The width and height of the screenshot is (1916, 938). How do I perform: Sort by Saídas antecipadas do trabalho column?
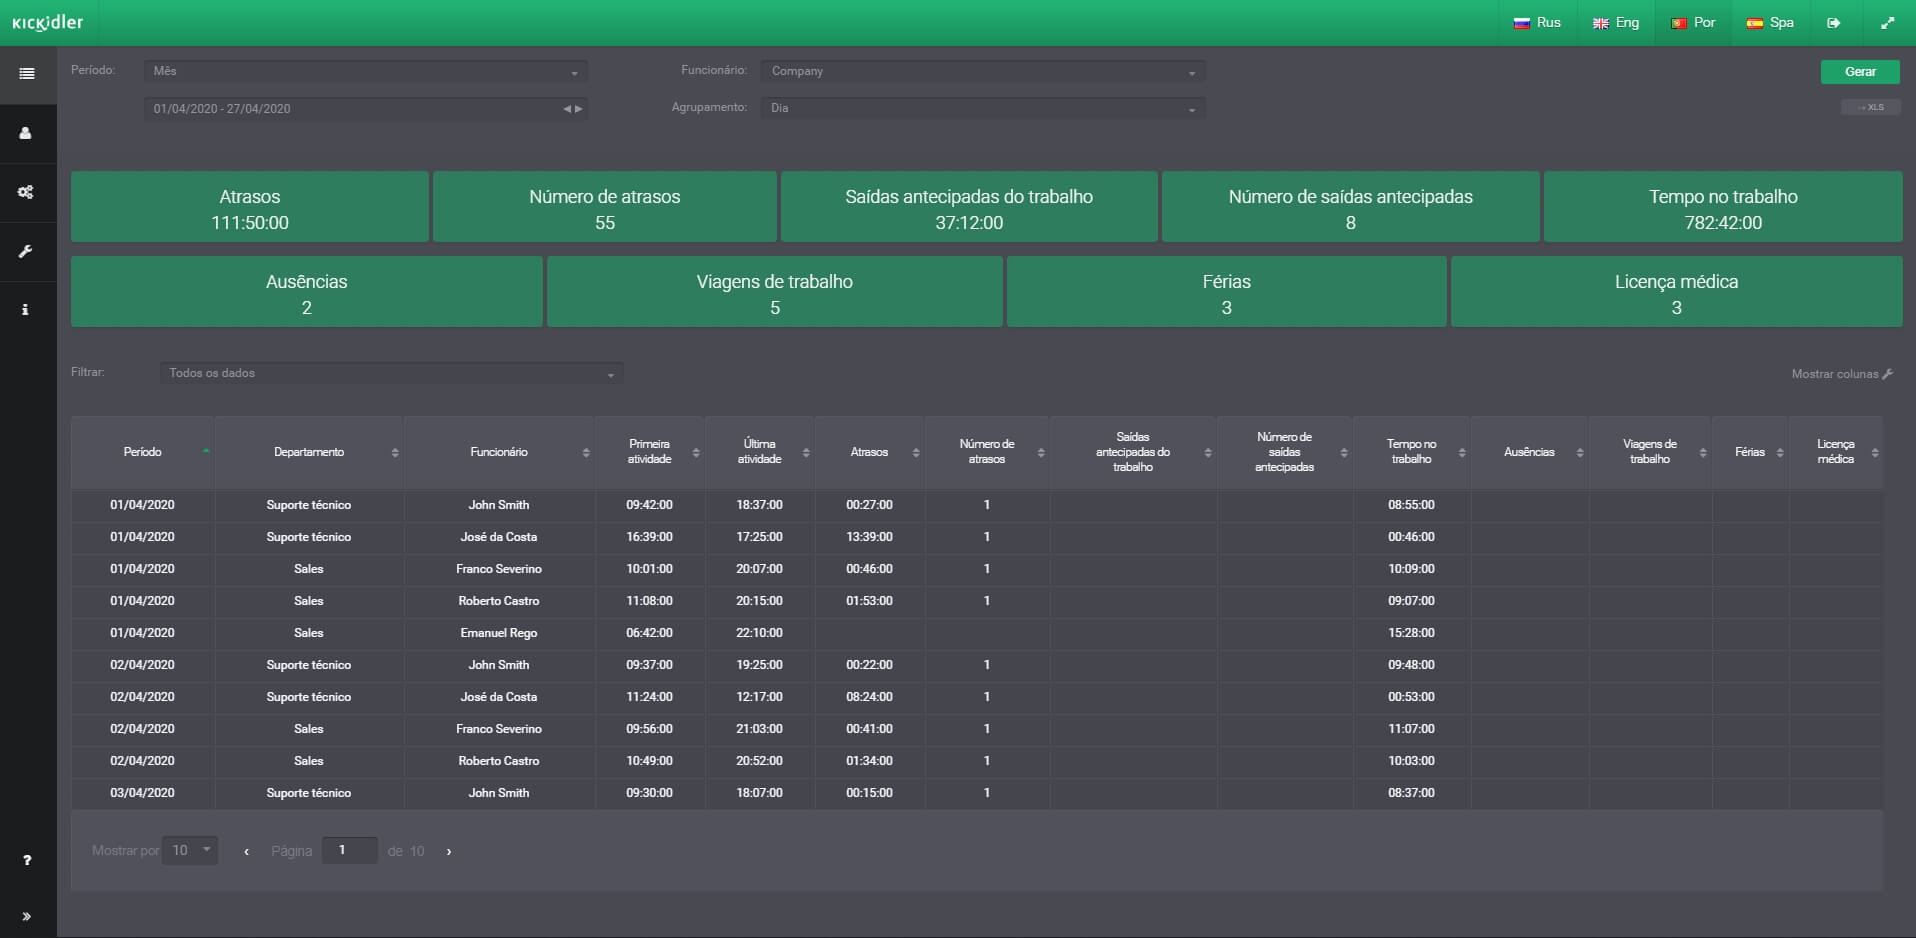point(1133,452)
